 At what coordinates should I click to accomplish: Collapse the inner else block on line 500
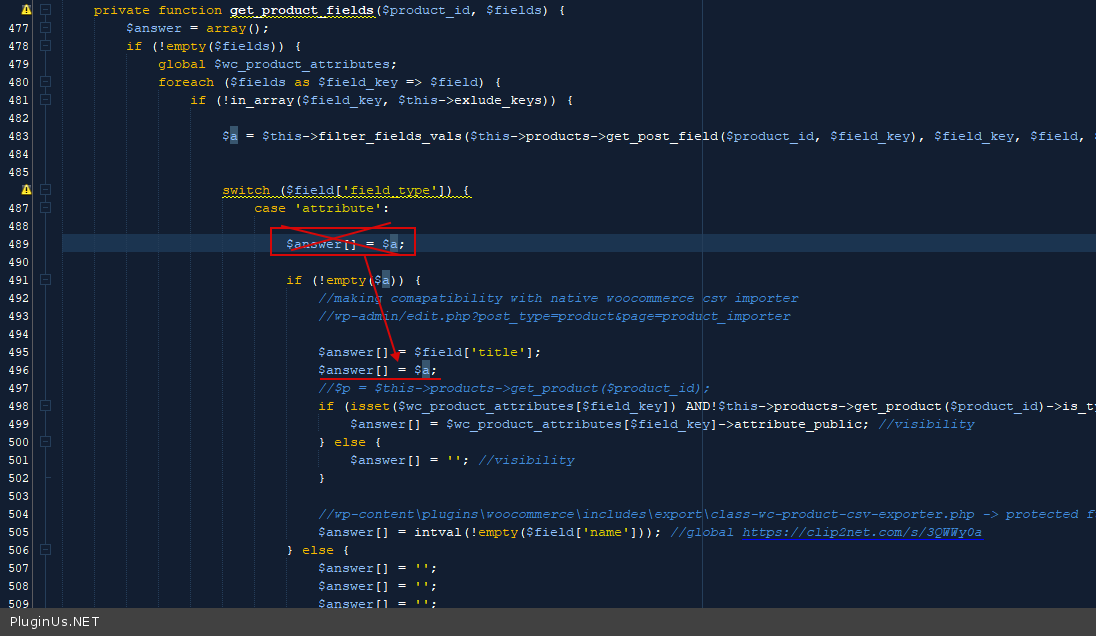[x=45, y=442]
